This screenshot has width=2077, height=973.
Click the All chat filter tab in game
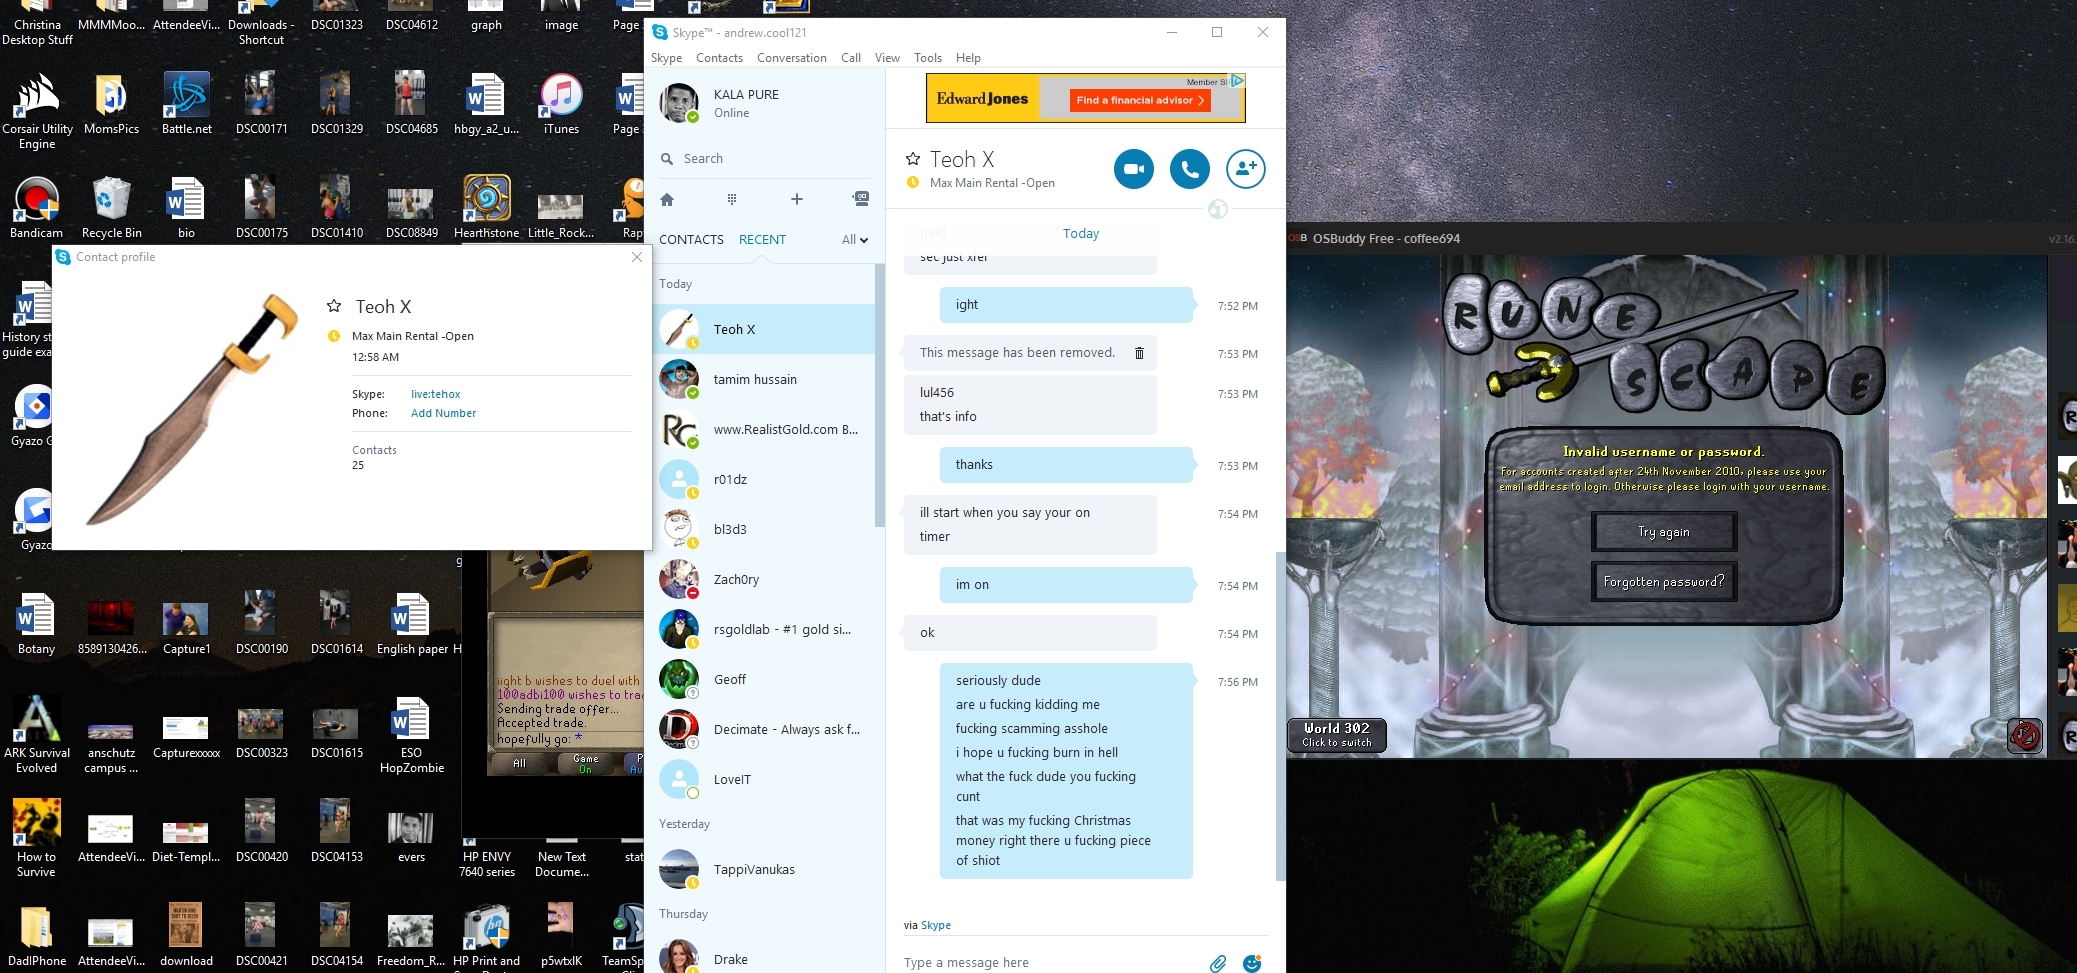tap(520, 764)
